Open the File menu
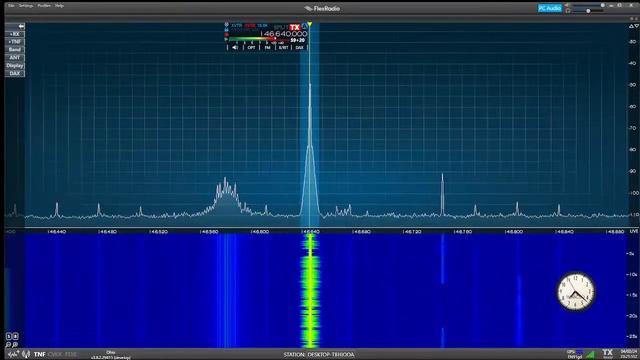The width and height of the screenshot is (640, 360). coord(11,6)
